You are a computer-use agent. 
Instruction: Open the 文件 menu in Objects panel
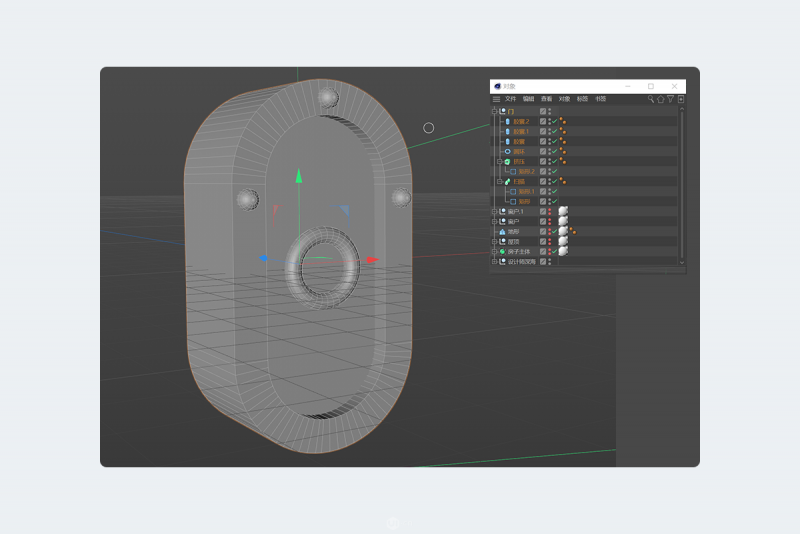(510, 99)
